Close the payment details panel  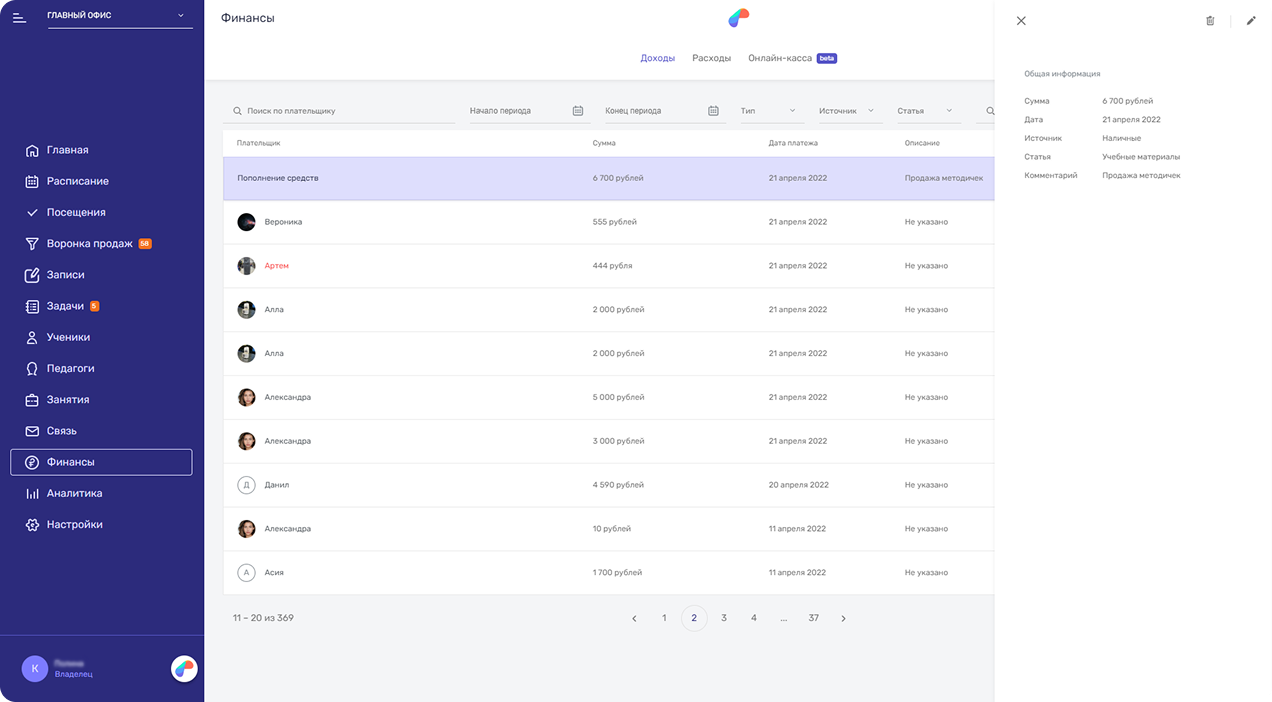(x=1021, y=21)
